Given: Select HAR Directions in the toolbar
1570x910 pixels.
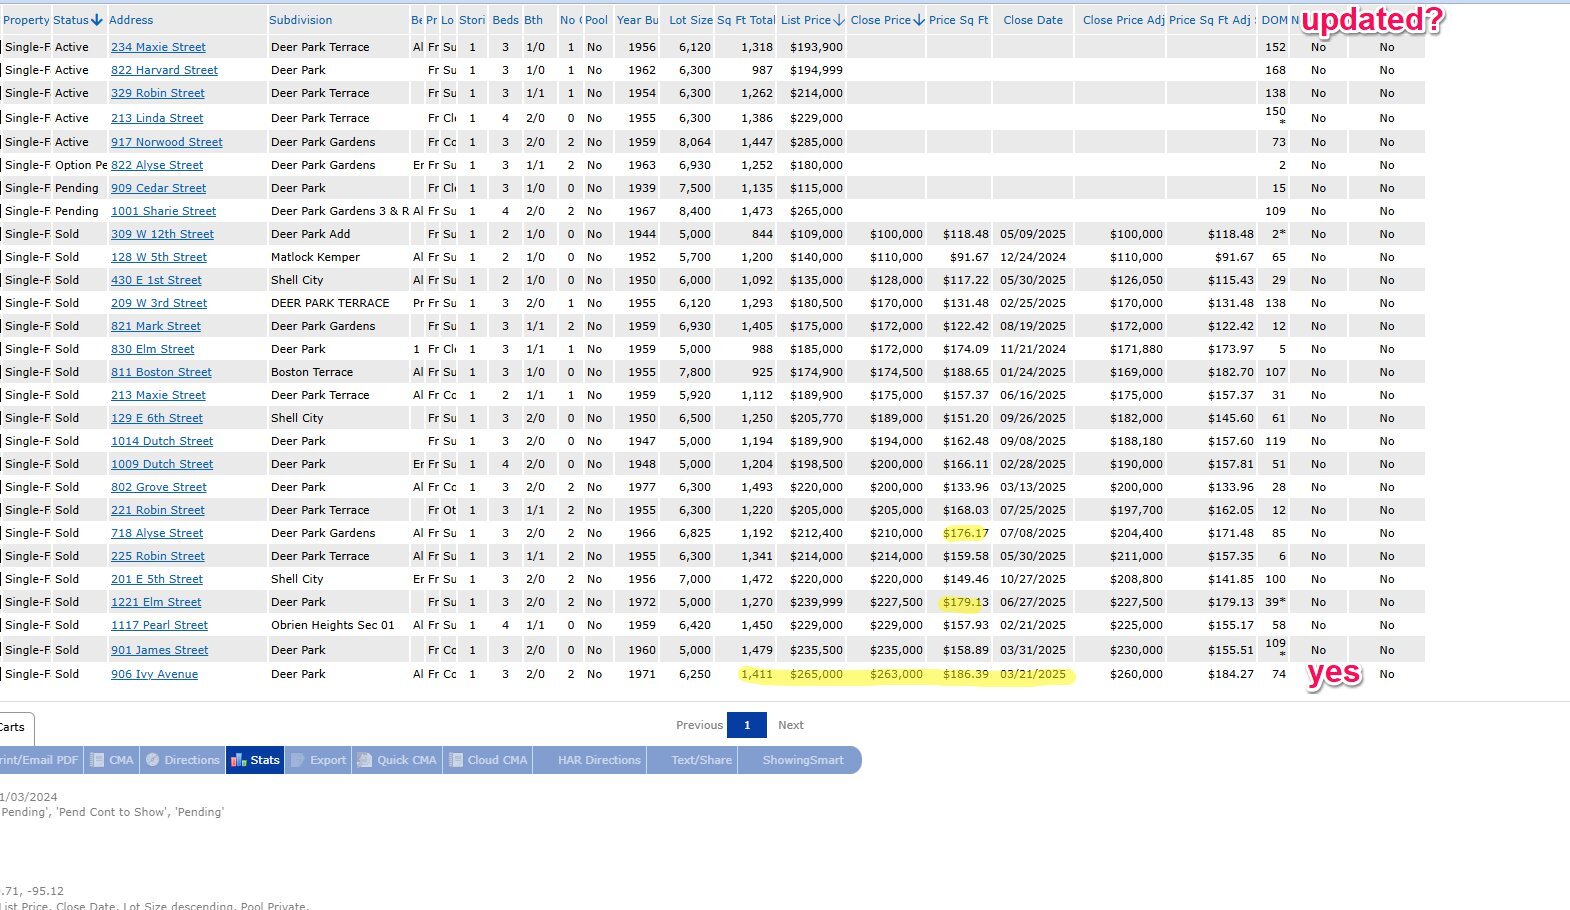Looking at the screenshot, I should pos(598,760).
